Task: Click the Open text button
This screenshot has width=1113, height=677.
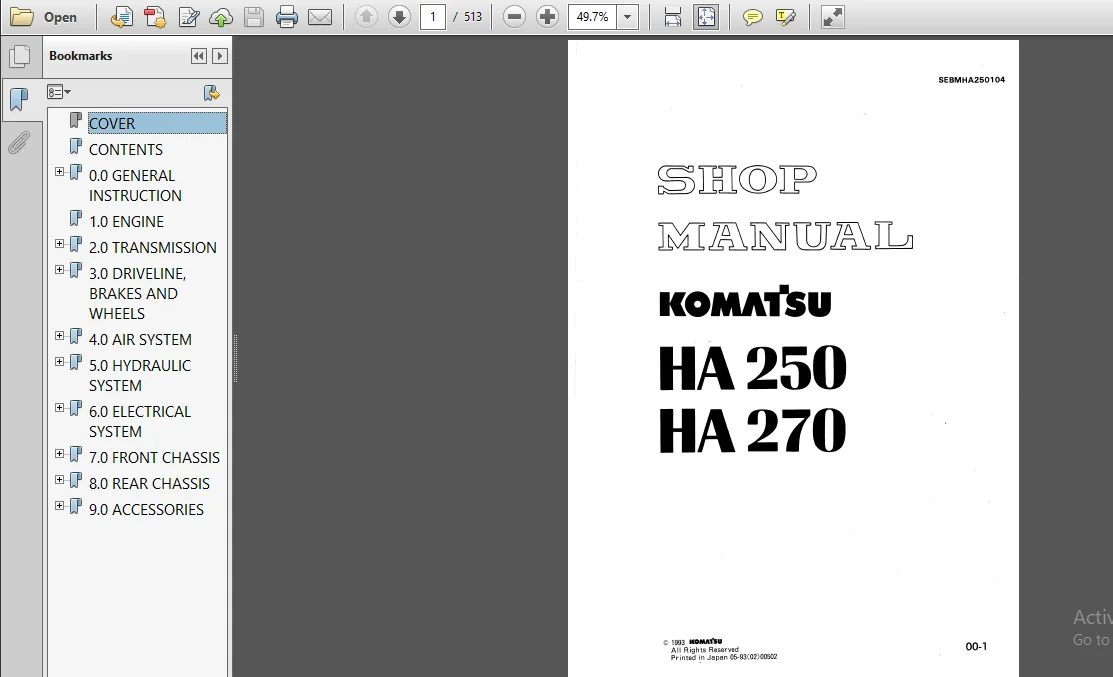Action: pyautogui.click(x=60, y=17)
